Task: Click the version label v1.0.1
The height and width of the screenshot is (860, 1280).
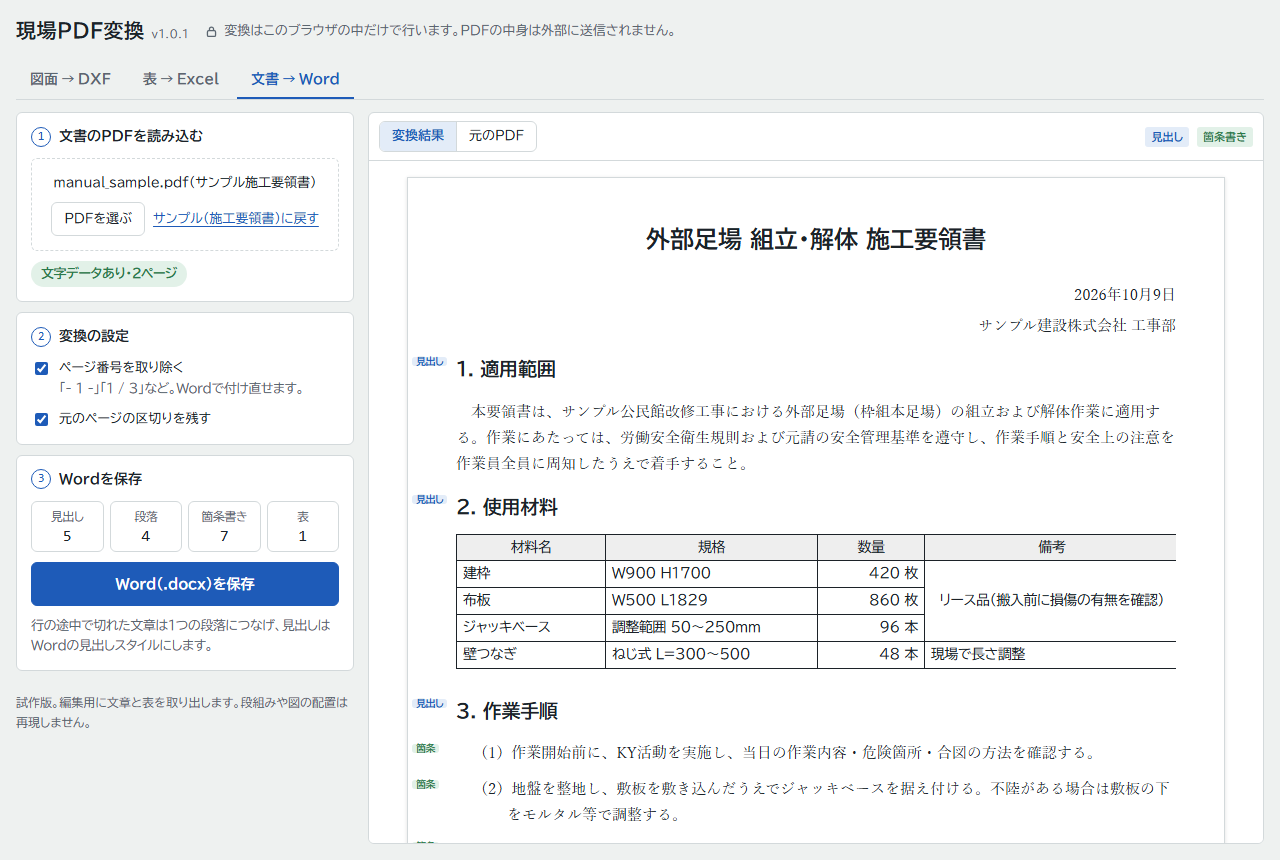Action: [170, 34]
